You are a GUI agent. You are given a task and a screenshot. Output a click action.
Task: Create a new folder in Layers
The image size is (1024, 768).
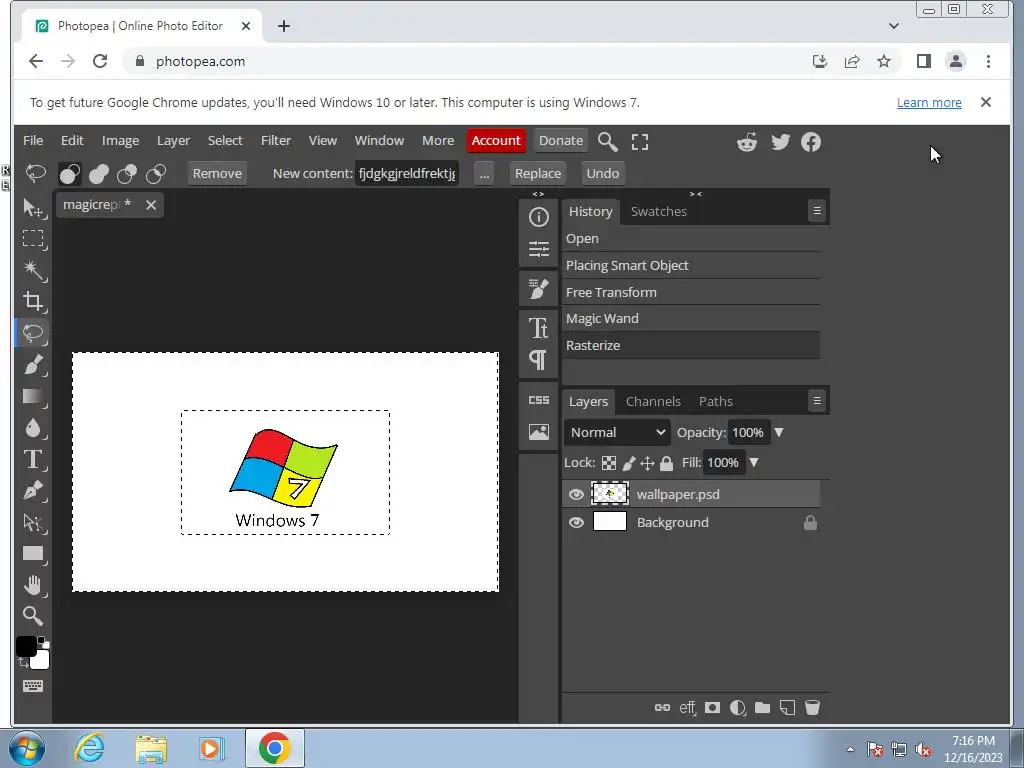[762, 707]
